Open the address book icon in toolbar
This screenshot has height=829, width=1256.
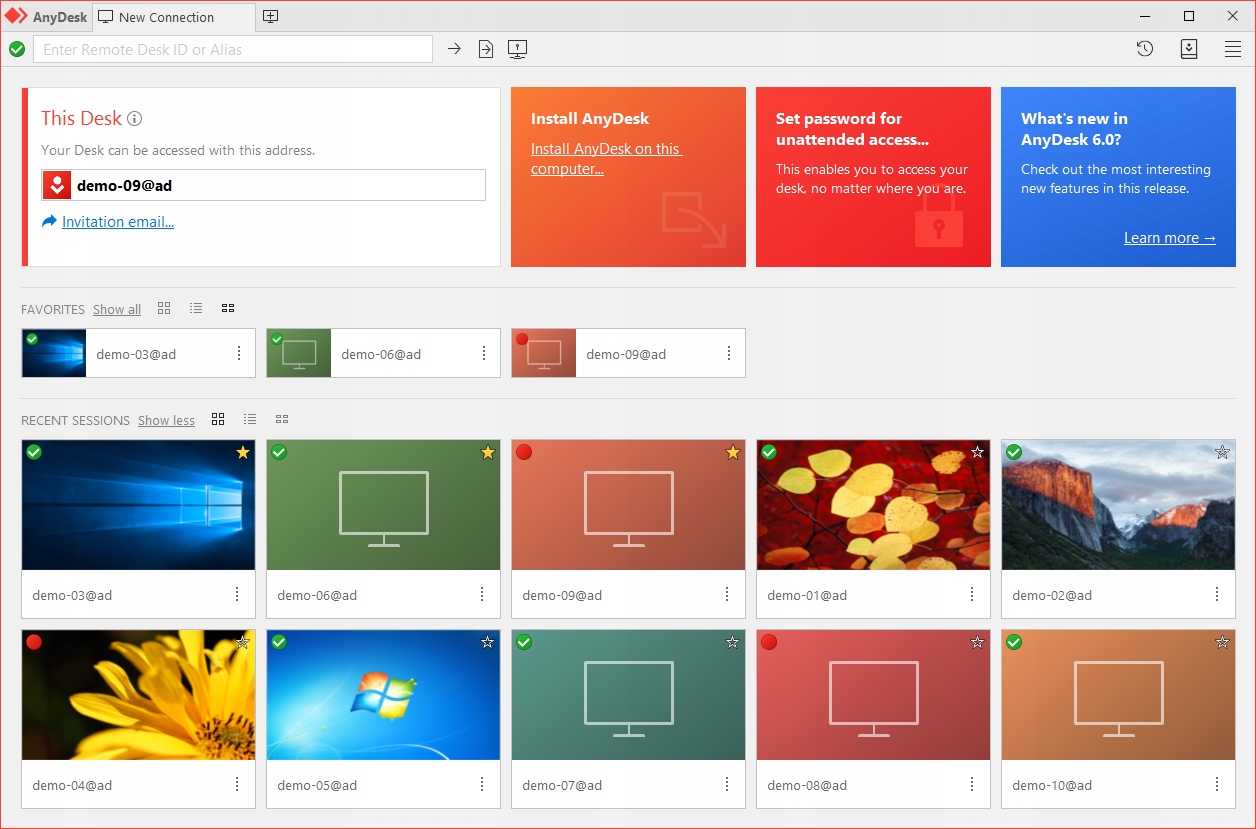pyautogui.click(x=1189, y=49)
